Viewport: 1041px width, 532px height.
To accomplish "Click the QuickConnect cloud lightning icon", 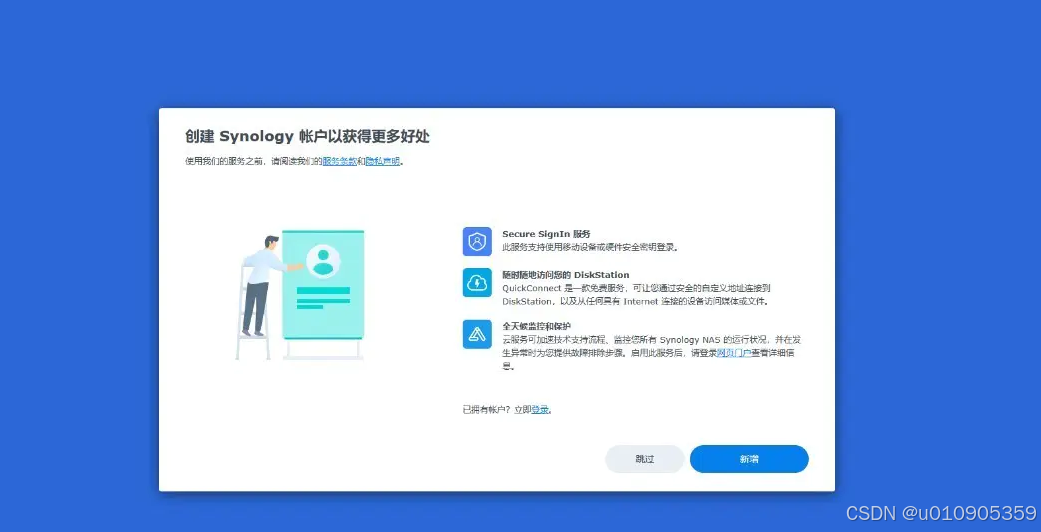I will coord(477,282).
